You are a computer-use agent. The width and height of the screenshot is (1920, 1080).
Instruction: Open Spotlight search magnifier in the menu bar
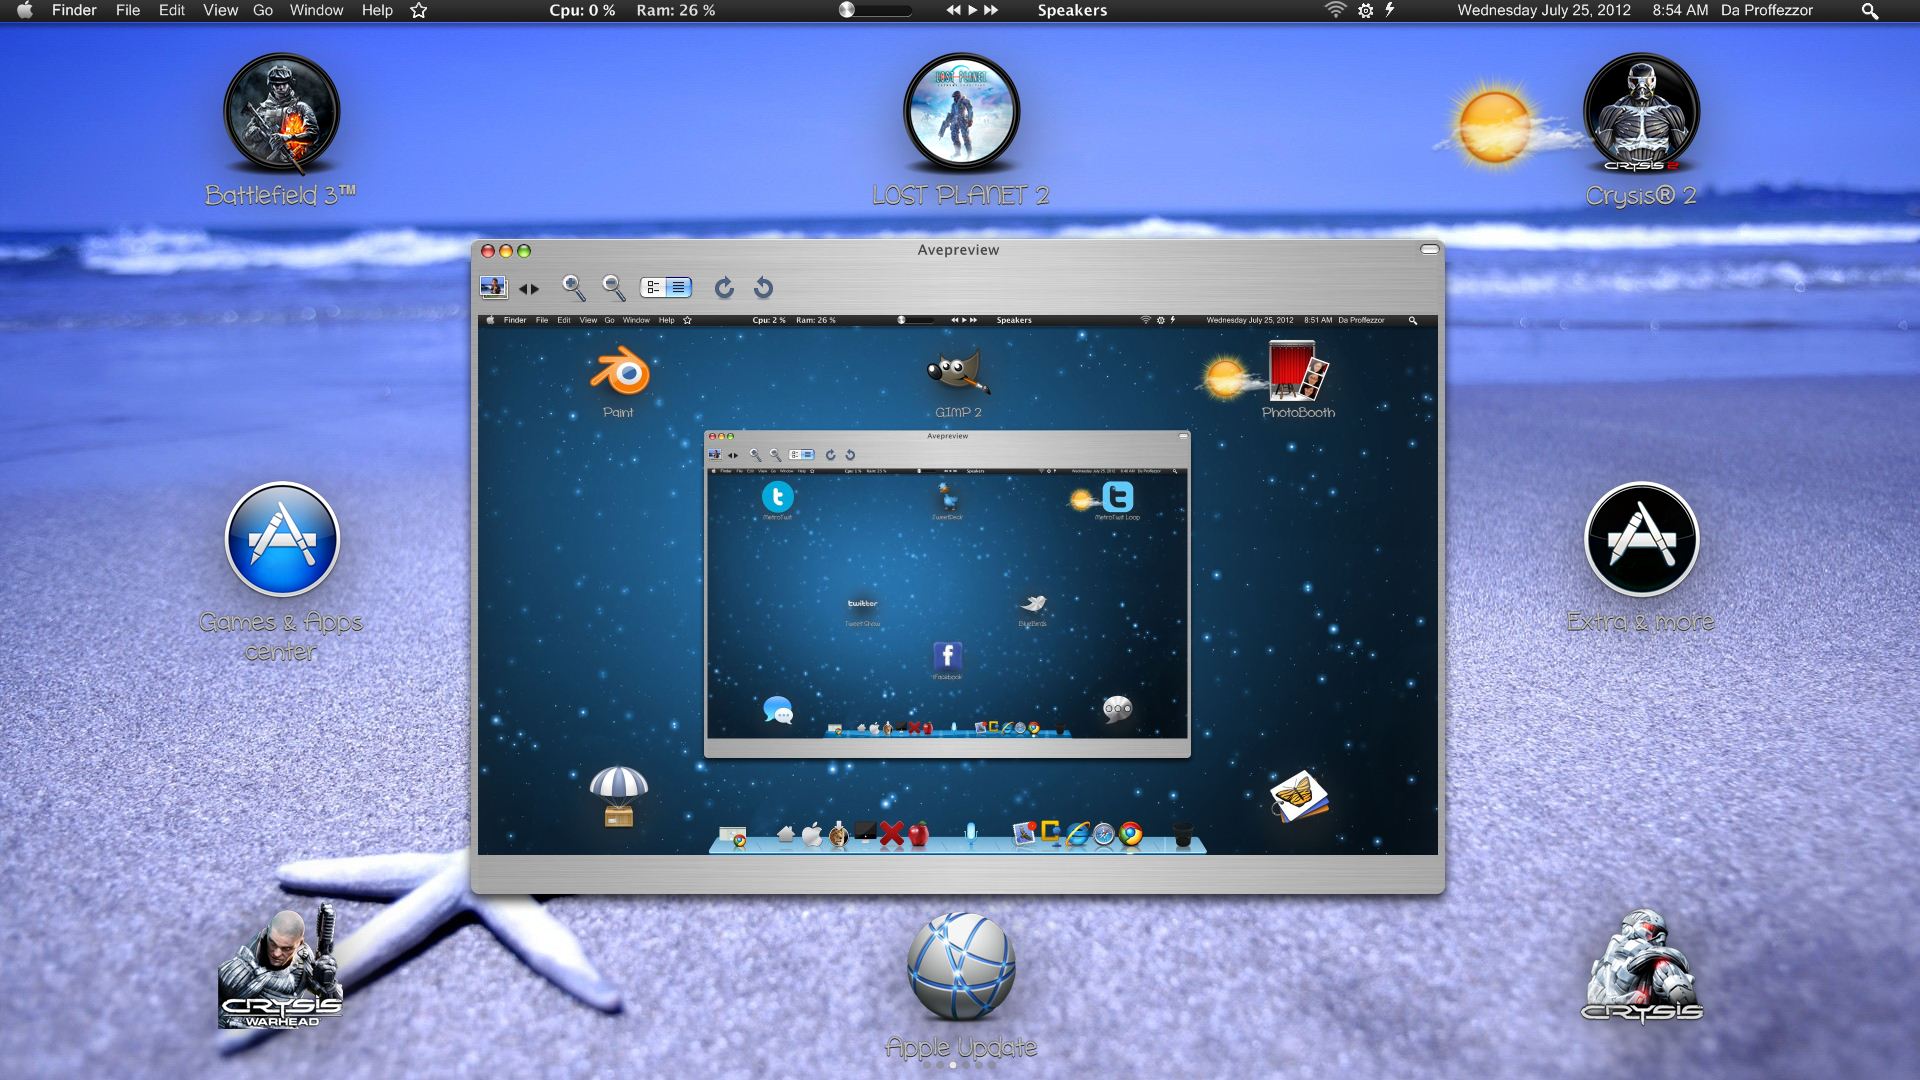pos(1869,10)
